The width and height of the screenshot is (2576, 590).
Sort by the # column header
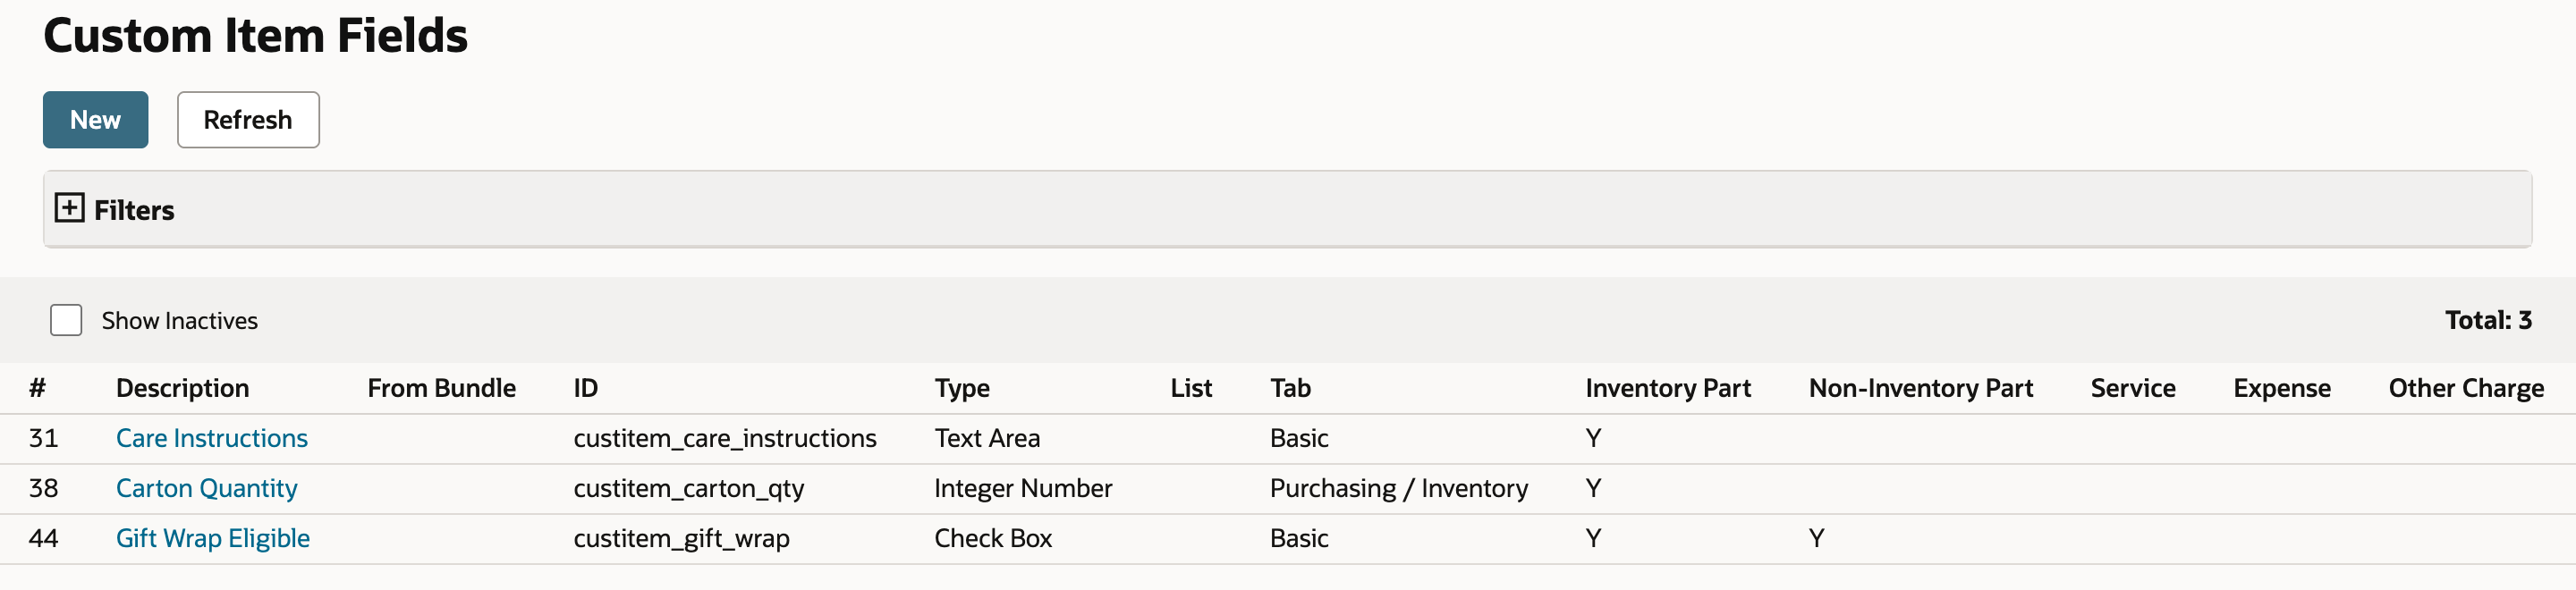(x=37, y=388)
